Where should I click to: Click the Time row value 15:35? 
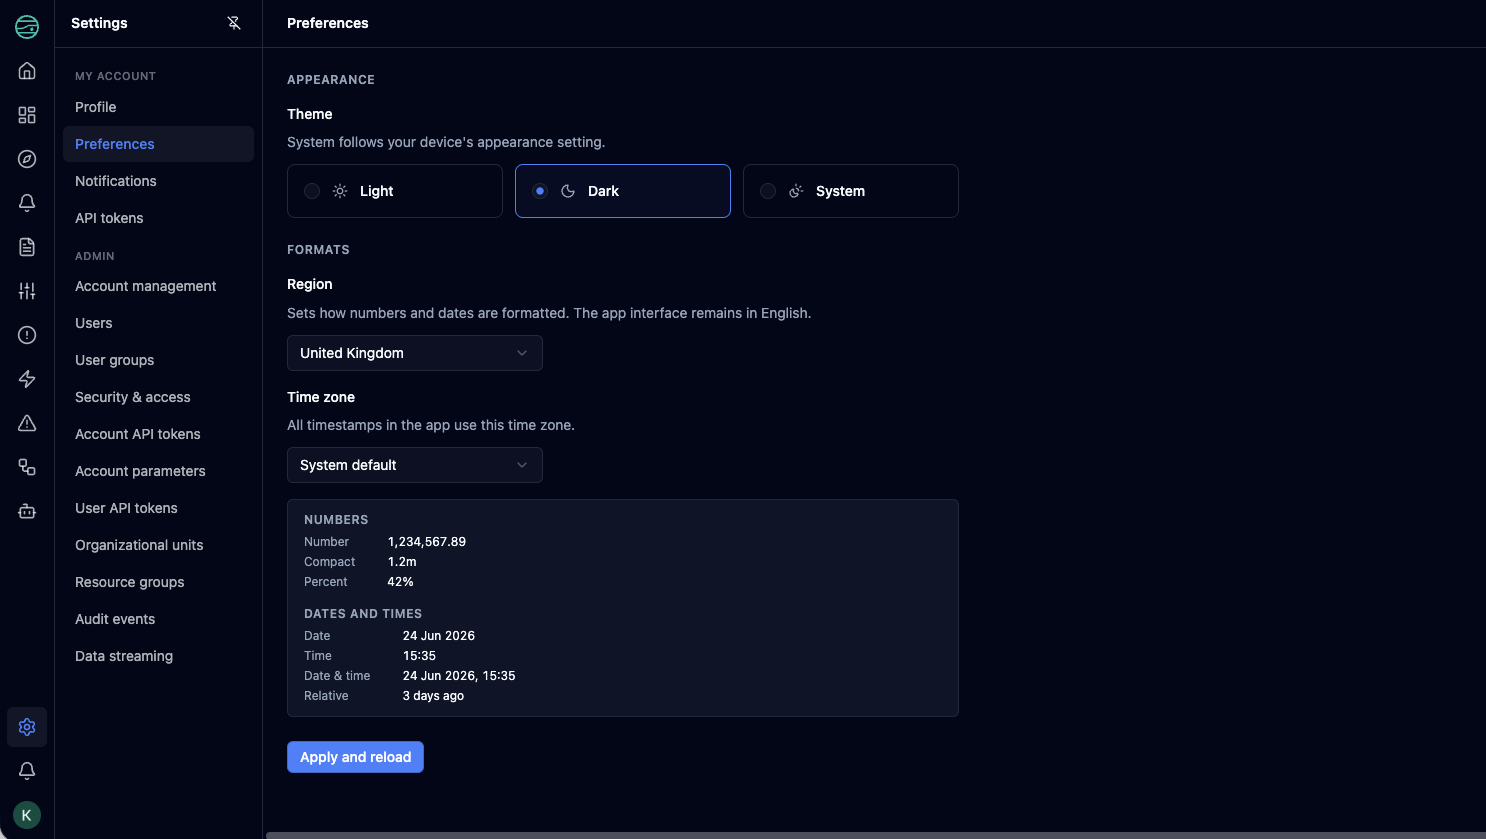pos(419,656)
